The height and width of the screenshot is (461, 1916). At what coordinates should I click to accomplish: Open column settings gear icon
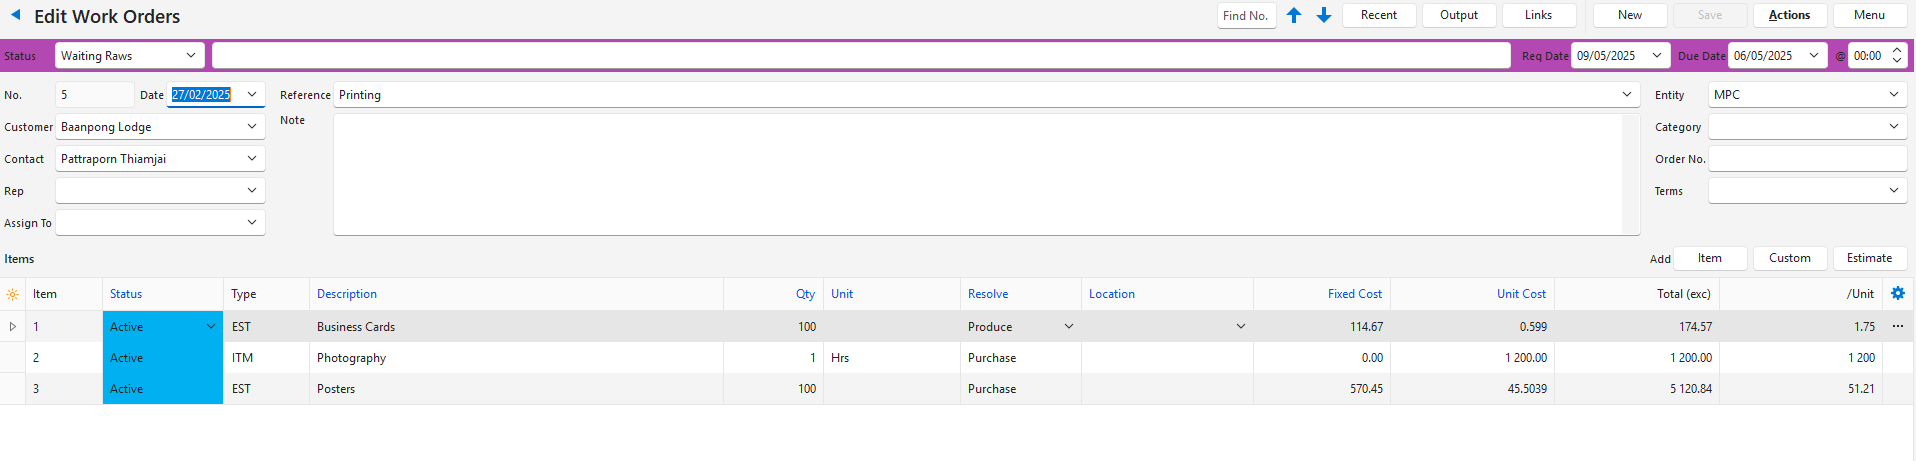pyautogui.click(x=1898, y=293)
